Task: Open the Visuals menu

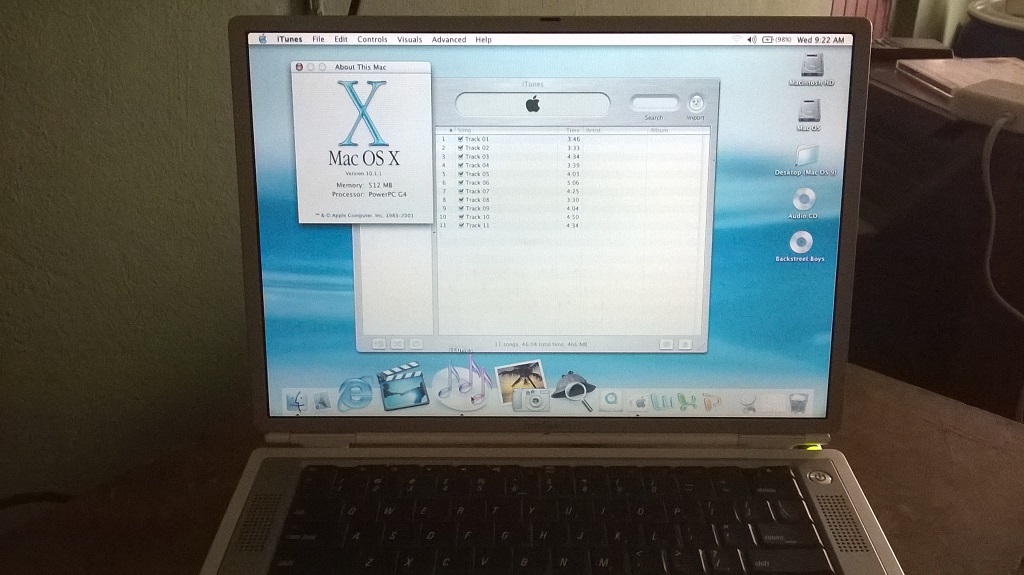Action: 409,39
